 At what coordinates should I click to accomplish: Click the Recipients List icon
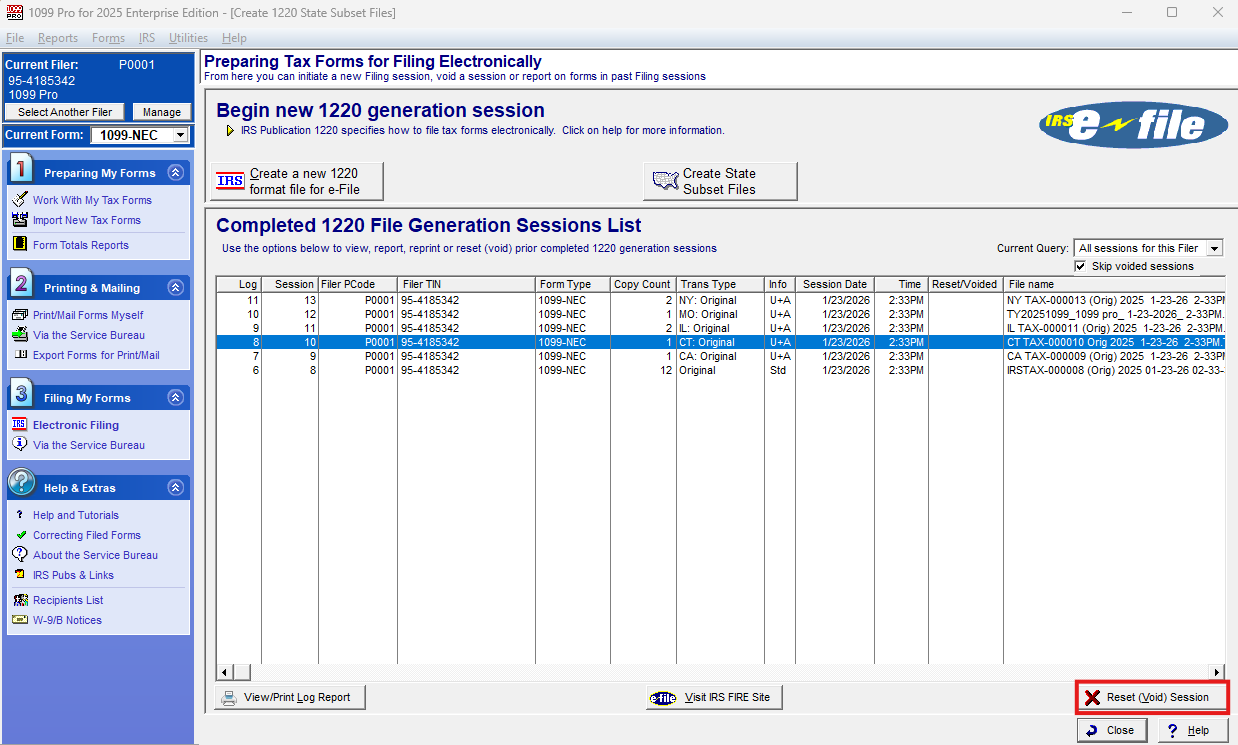[20, 600]
